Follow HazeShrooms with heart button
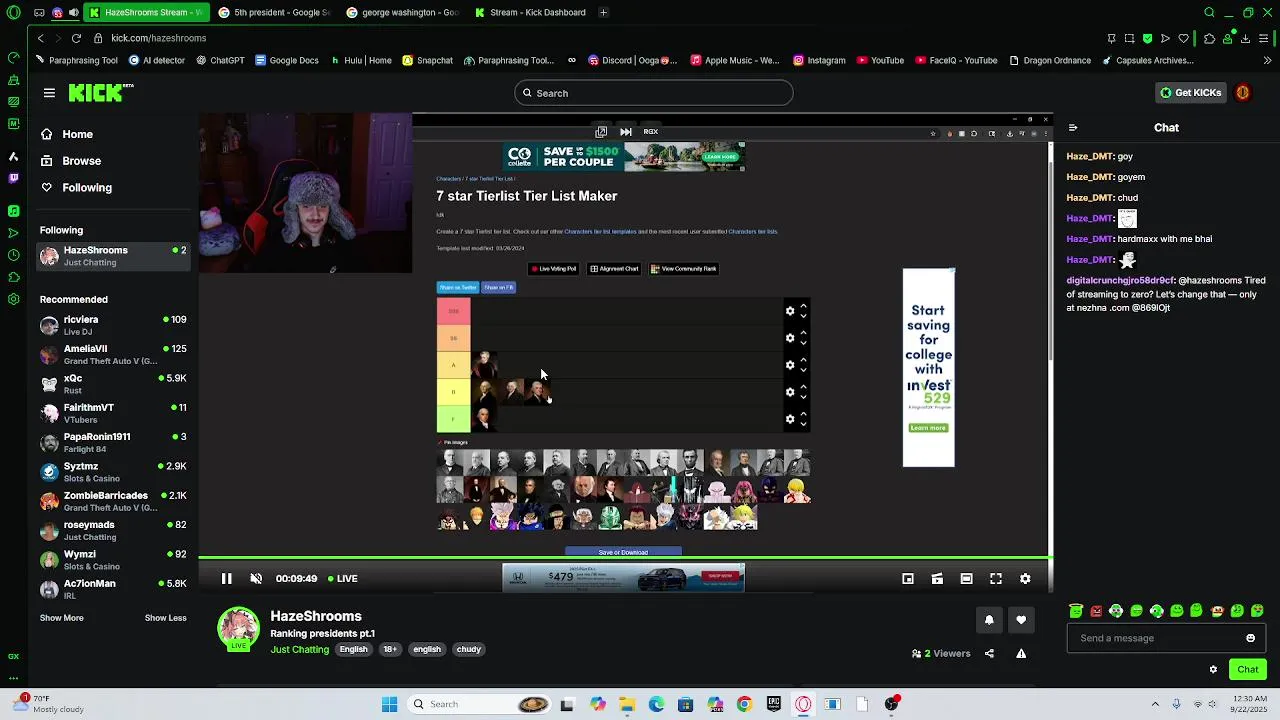The width and height of the screenshot is (1280, 720). [x=1021, y=620]
